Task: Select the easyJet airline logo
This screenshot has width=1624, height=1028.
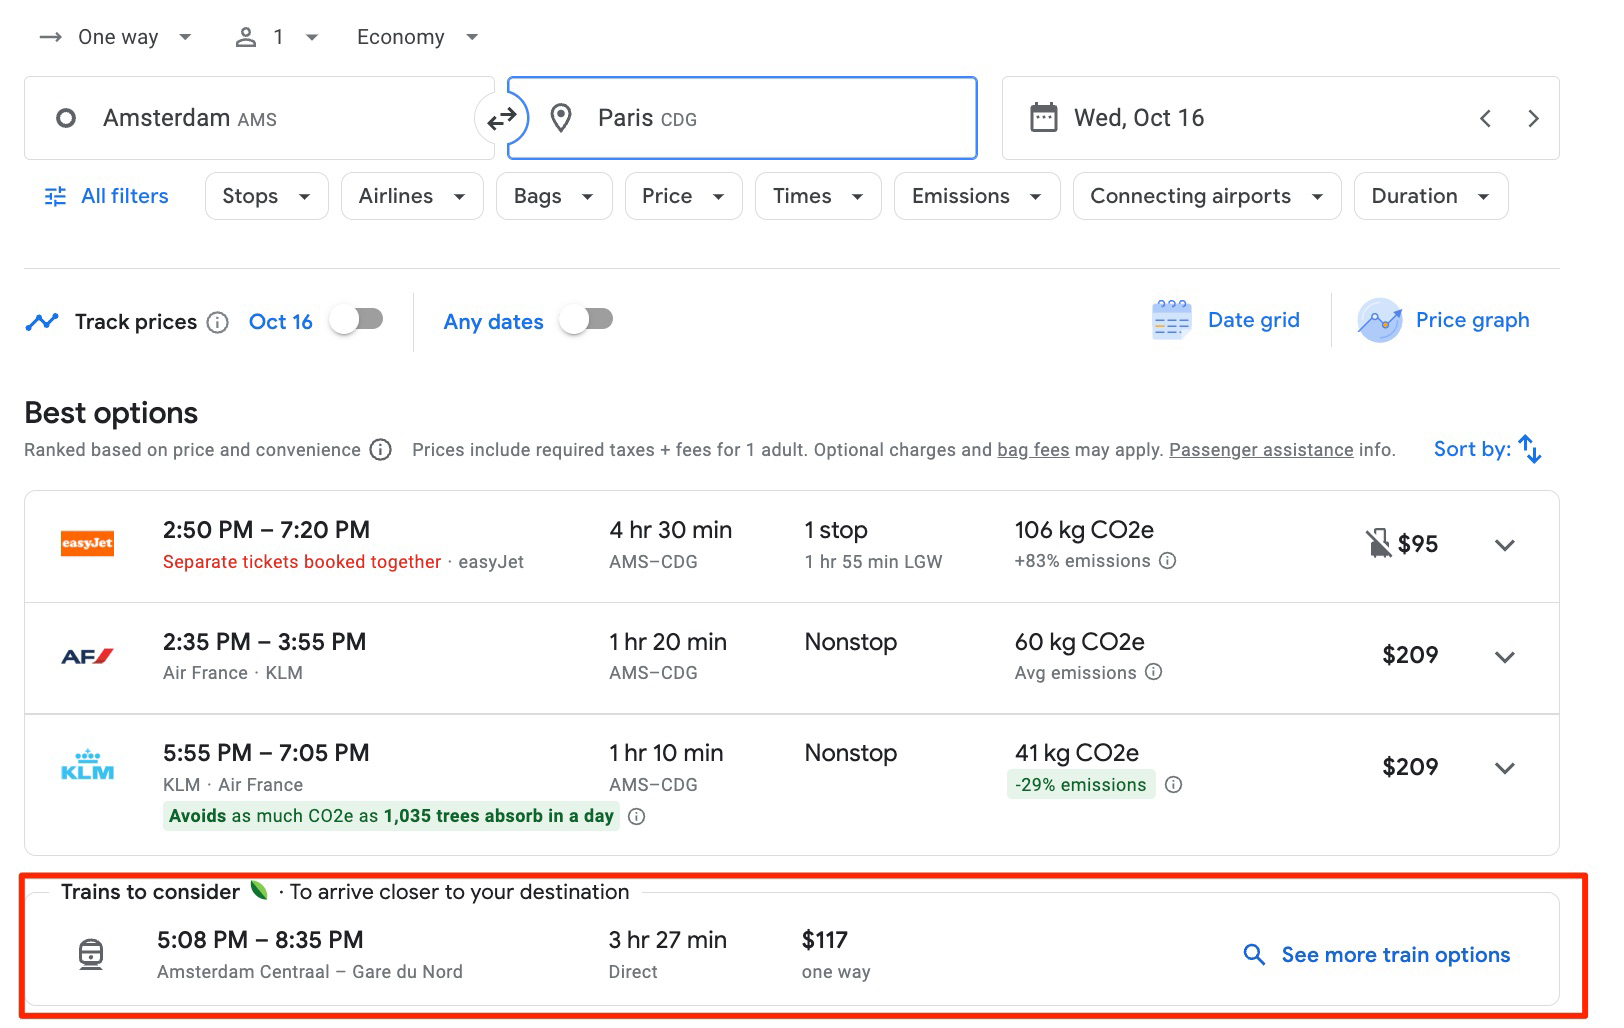Action: [87, 544]
